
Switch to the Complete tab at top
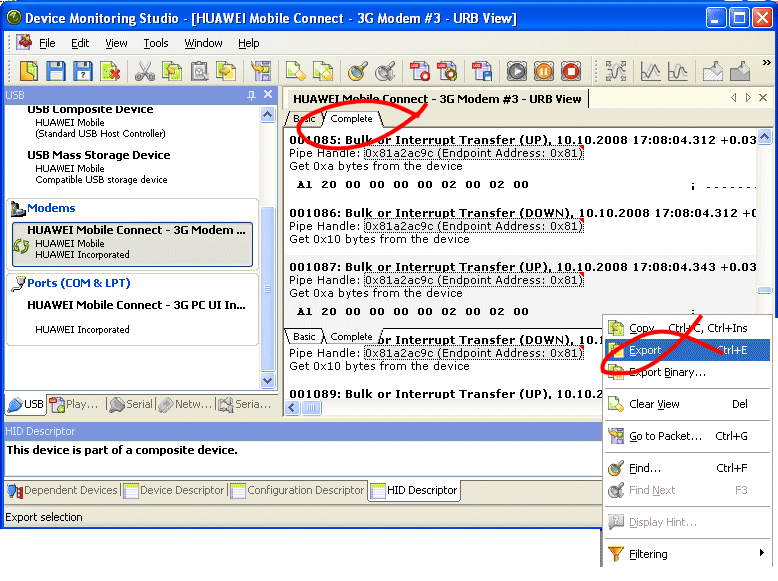[351, 119]
